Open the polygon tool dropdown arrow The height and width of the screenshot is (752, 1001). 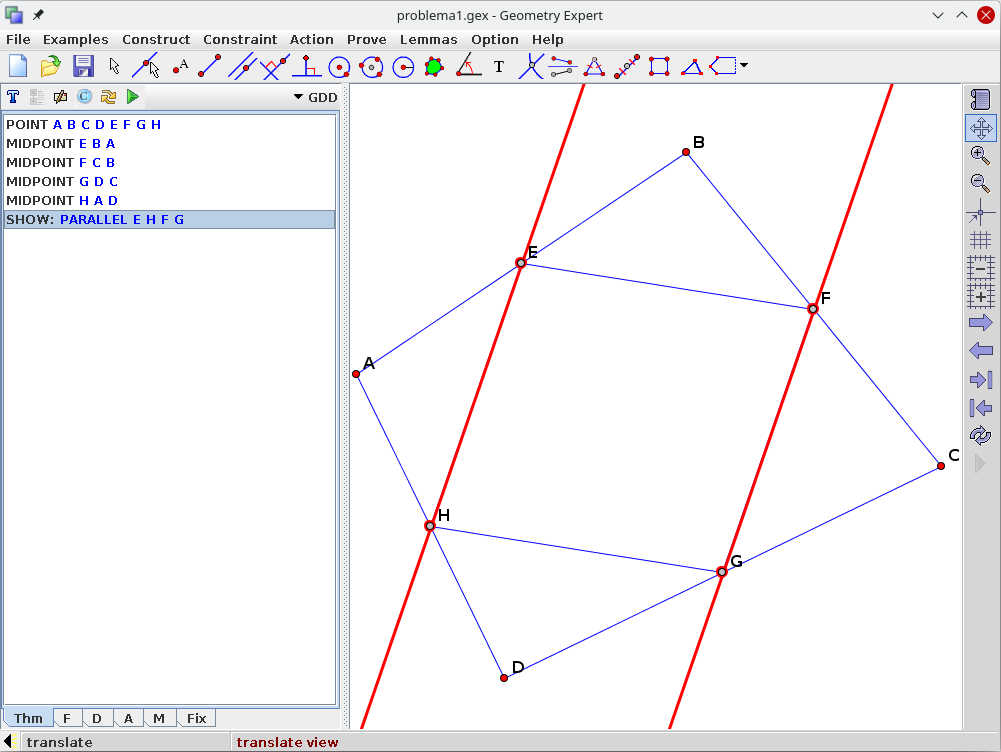tap(744, 65)
